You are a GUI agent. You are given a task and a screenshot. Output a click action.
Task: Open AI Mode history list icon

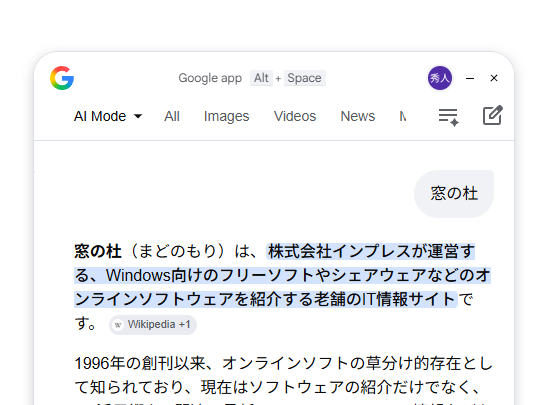(448, 117)
